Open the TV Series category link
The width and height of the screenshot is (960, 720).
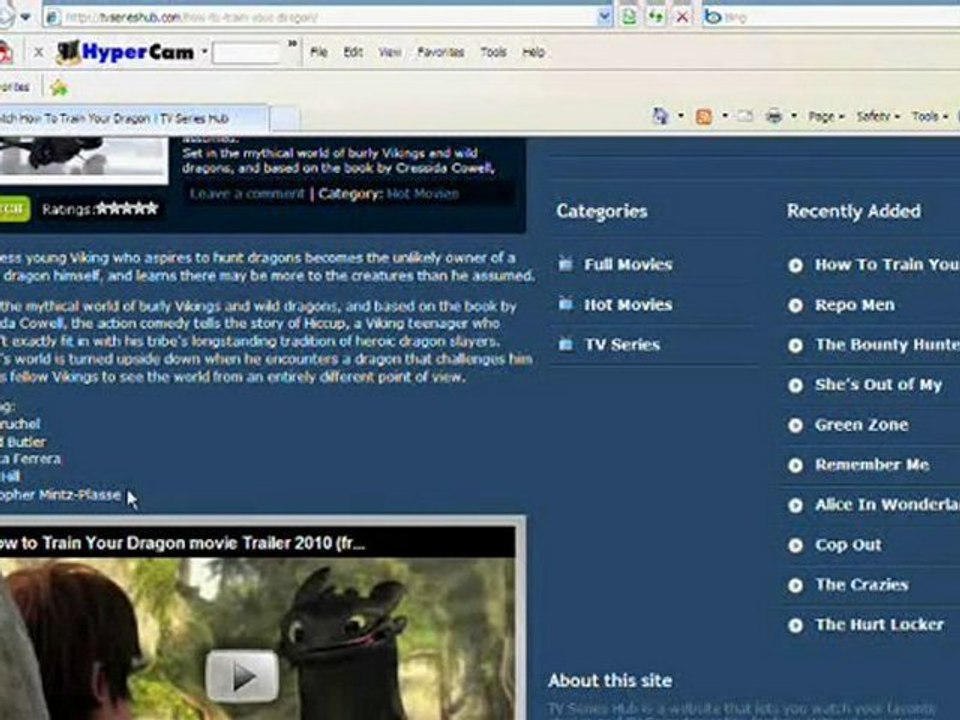(622, 345)
